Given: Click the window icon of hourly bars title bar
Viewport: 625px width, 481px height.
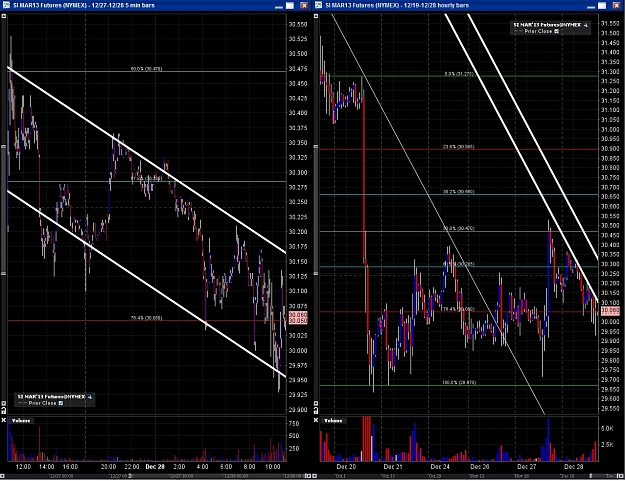Looking at the screenshot, I should click(x=318, y=5).
